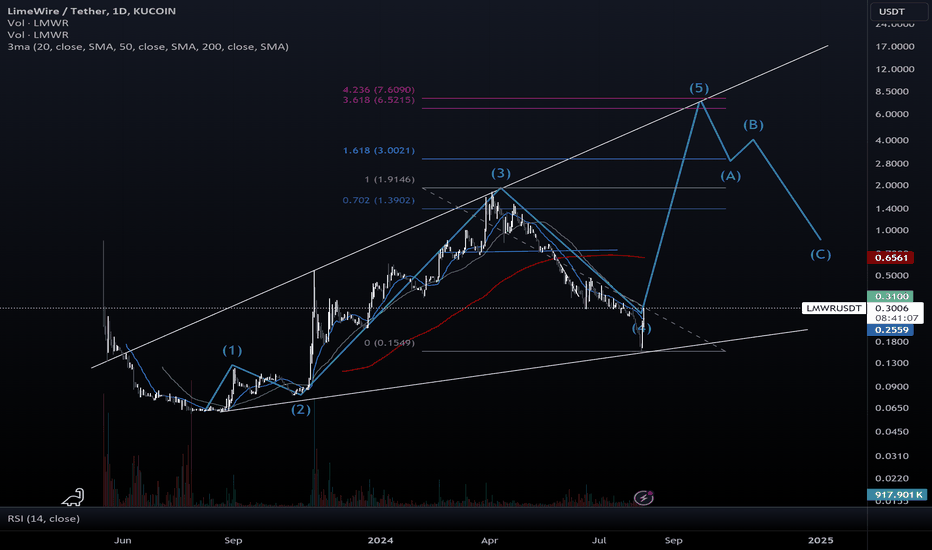Select the 3ma SMA indicator legend

tap(148, 46)
